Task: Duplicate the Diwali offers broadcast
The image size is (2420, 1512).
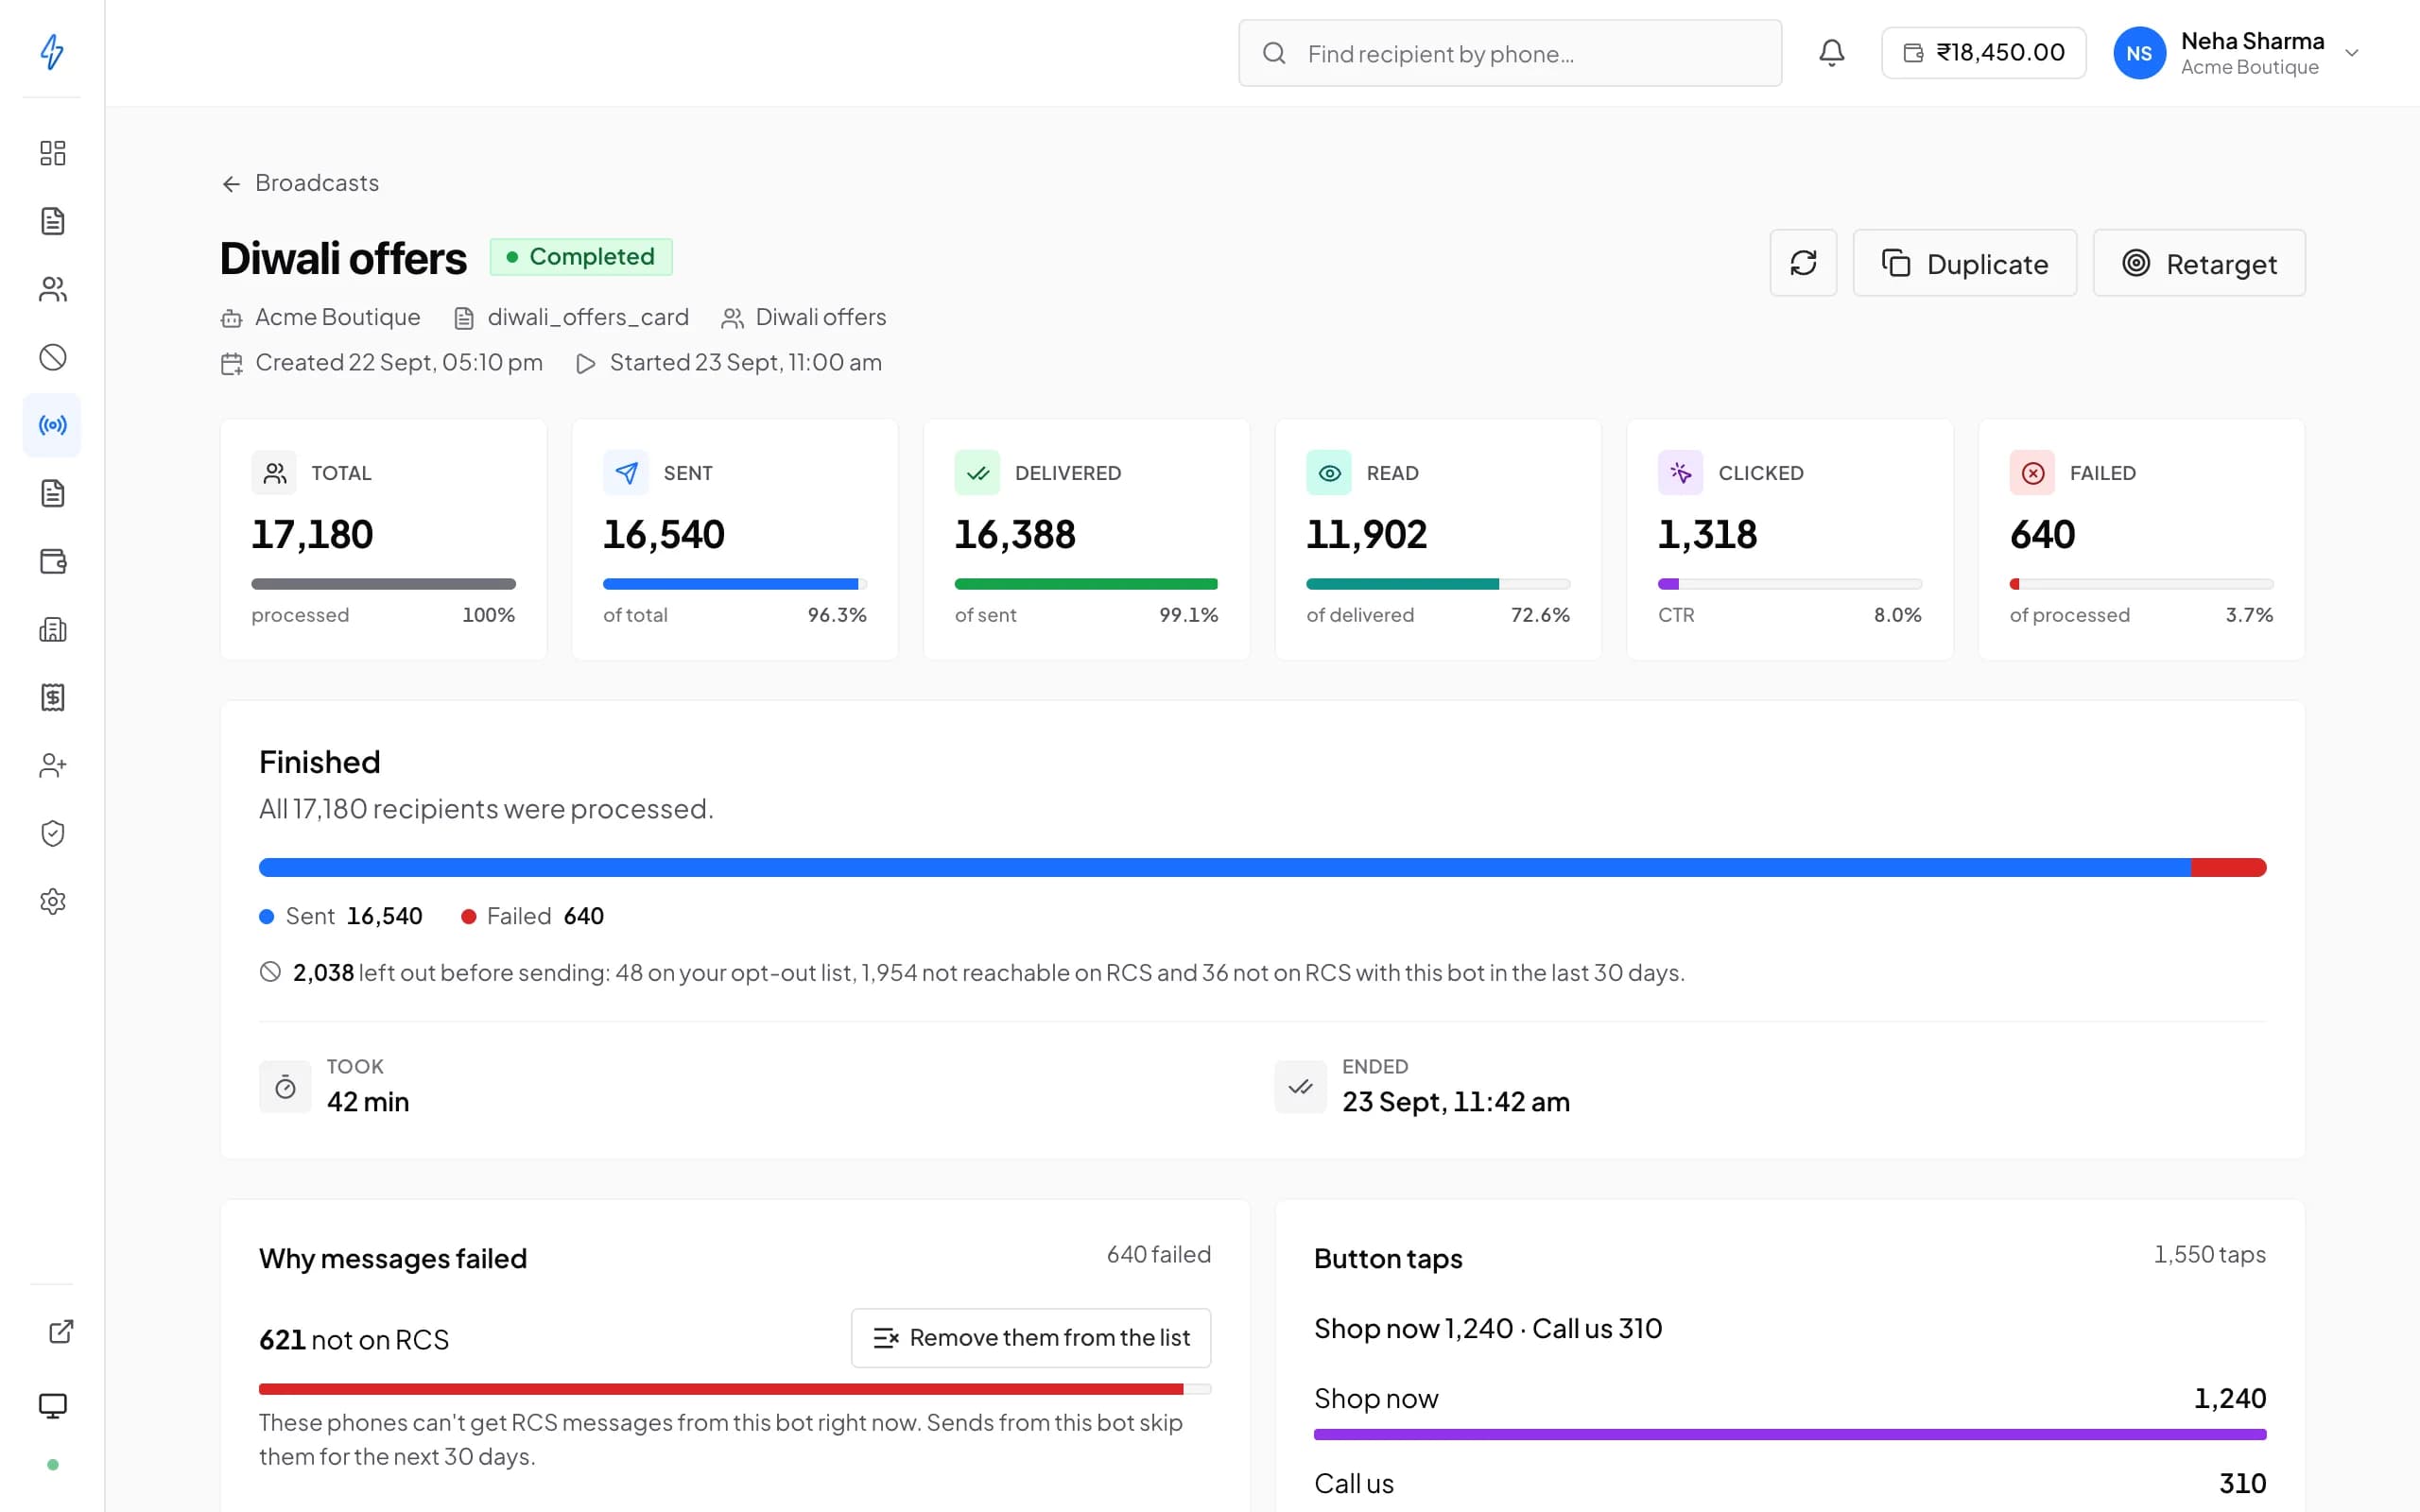Action: tap(1964, 263)
